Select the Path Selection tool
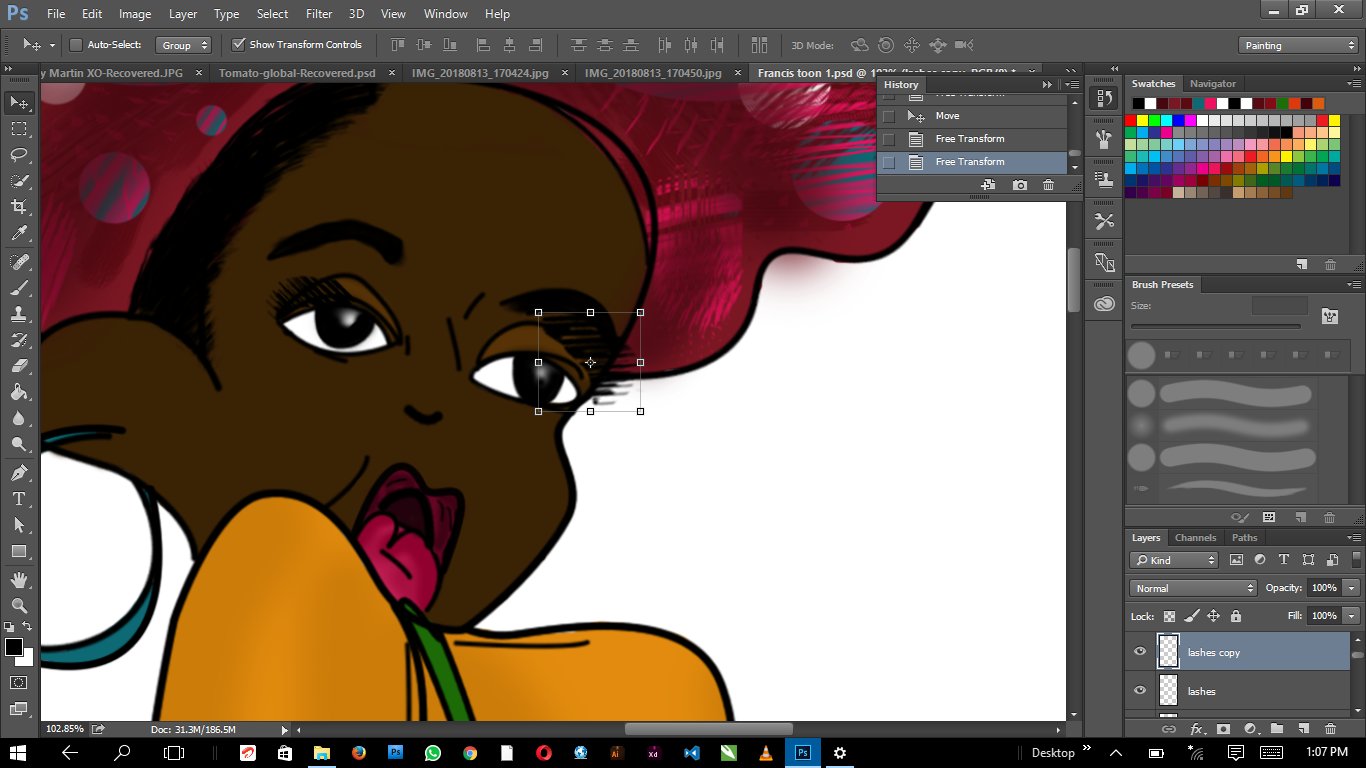1366x768 pixels. tap(19, 525)
